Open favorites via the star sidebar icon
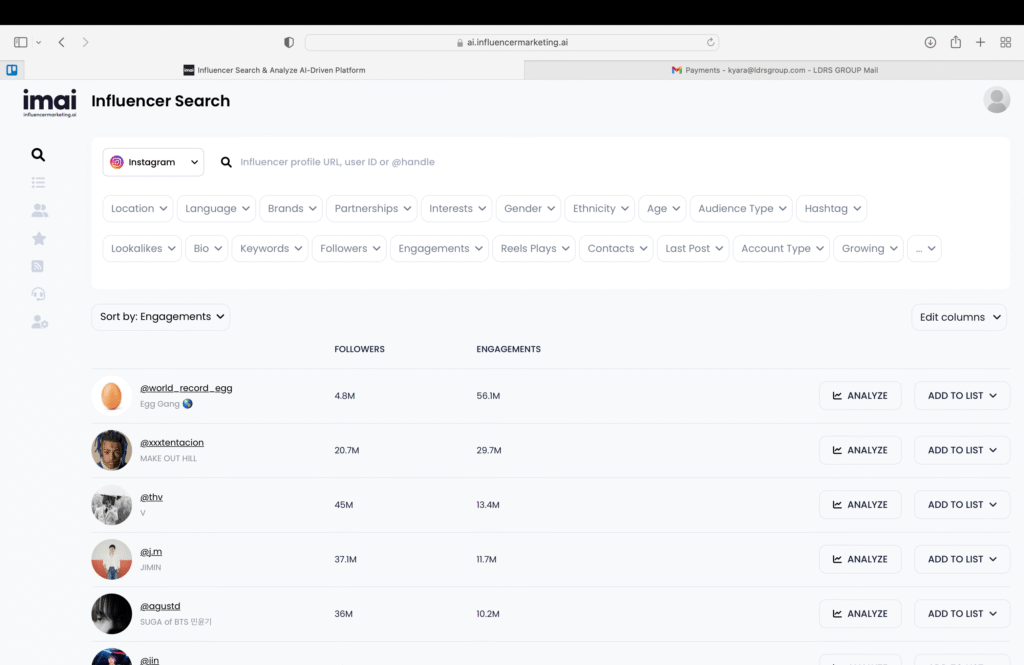Screen dimensions: 1024x665 point(38,238)
